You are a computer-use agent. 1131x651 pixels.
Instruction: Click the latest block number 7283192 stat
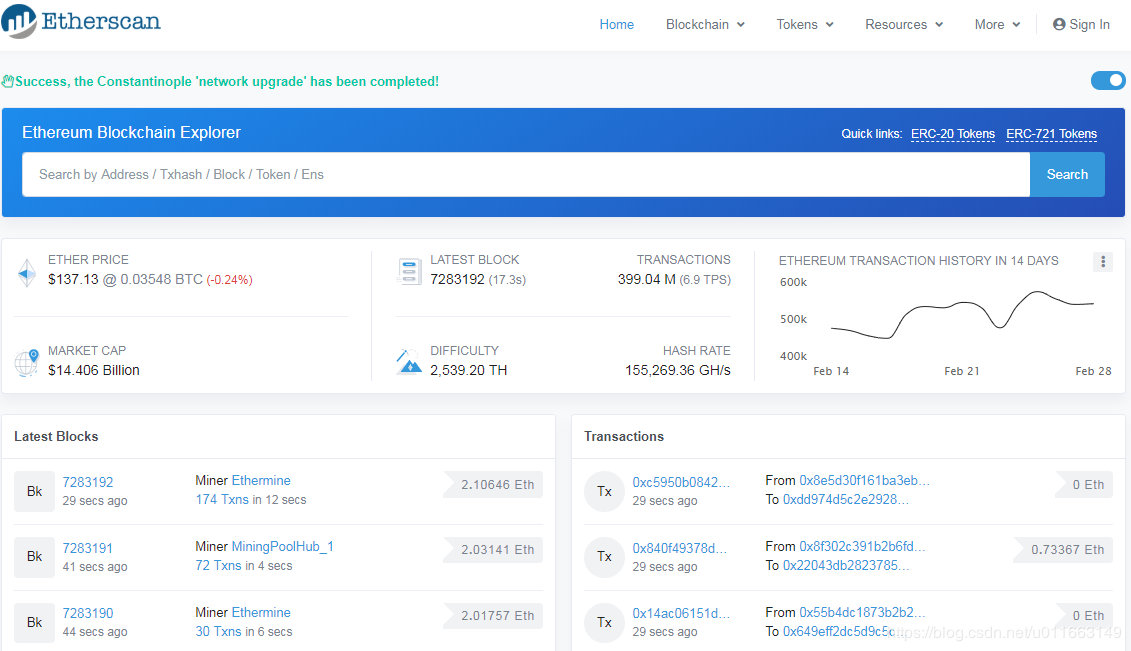(x=457, y=279)
